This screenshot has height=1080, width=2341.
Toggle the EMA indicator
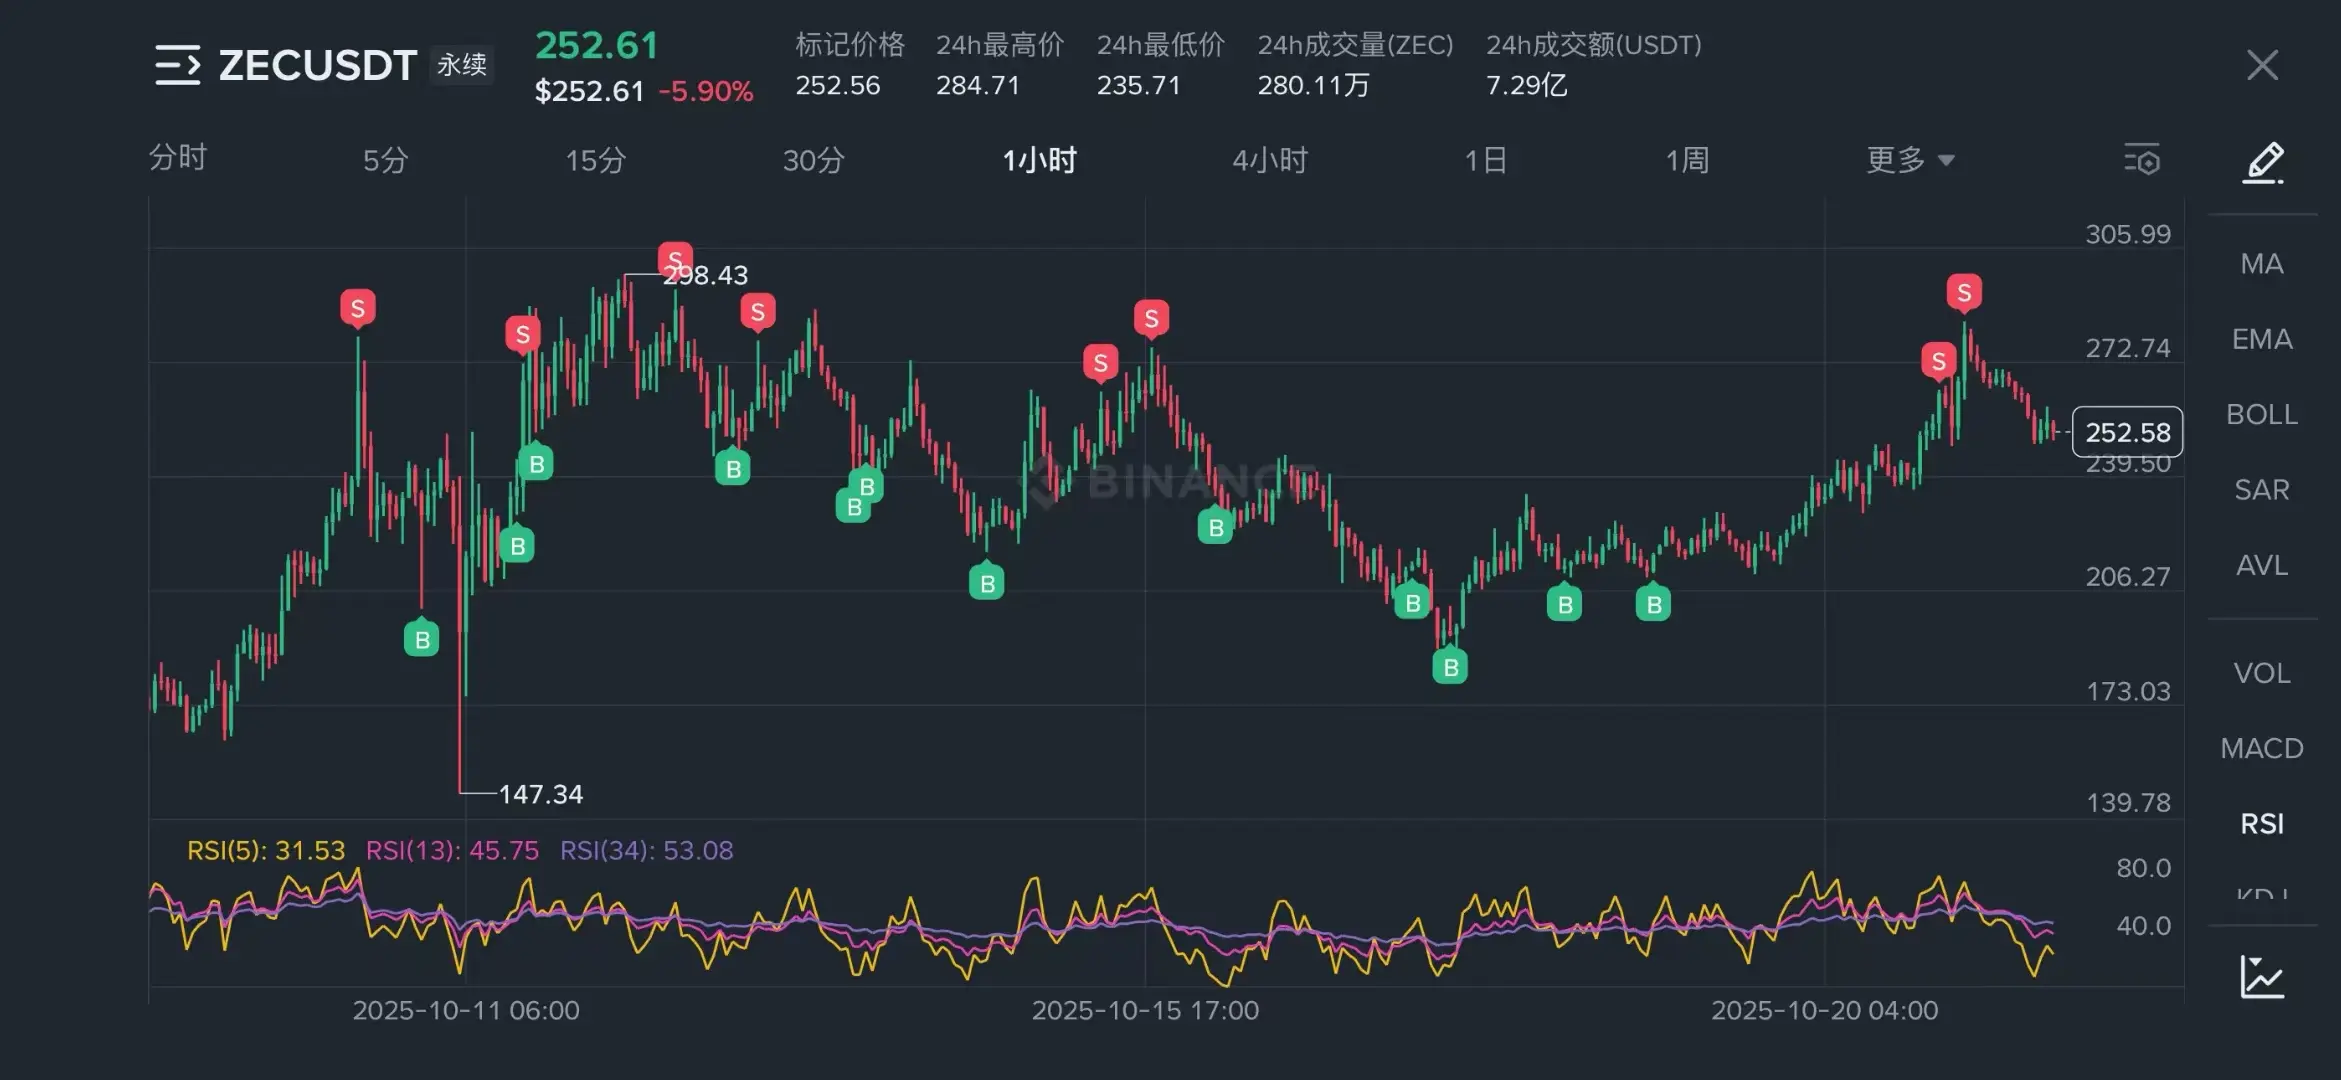click(x=2261, y=340)
